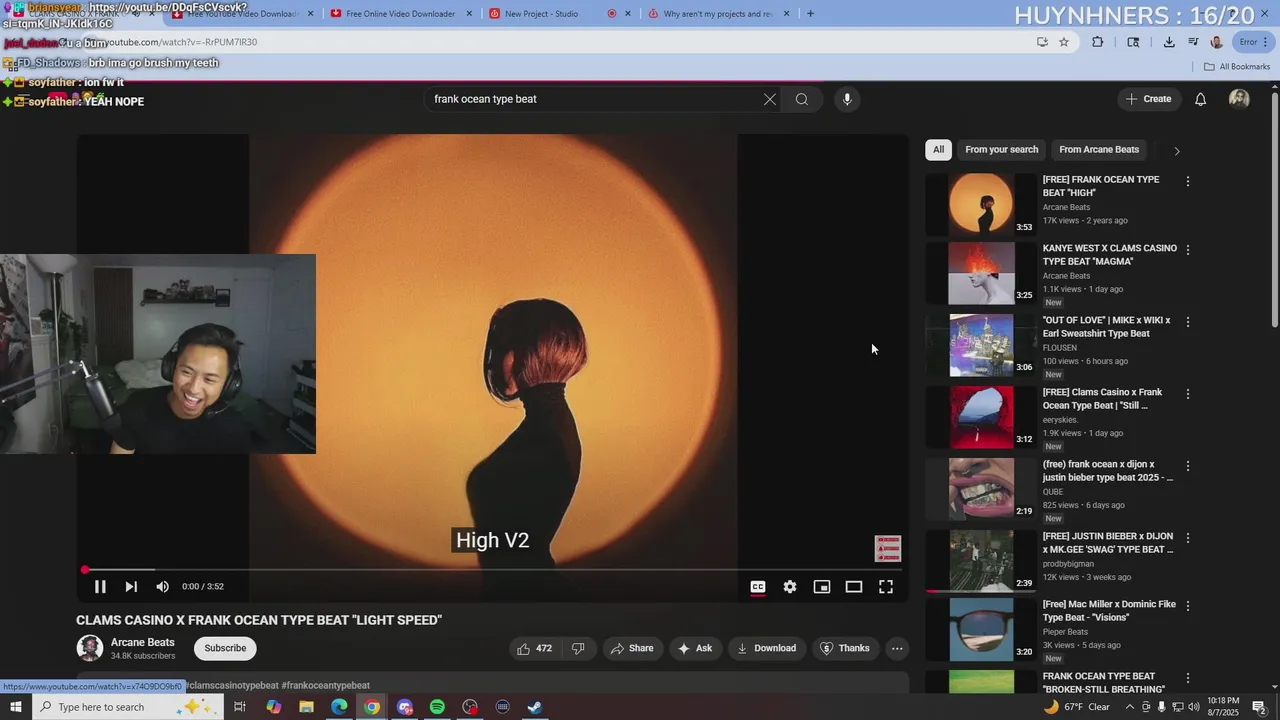Open options for FRANK OCEAN "HIGH" video

coord(1188,182)
